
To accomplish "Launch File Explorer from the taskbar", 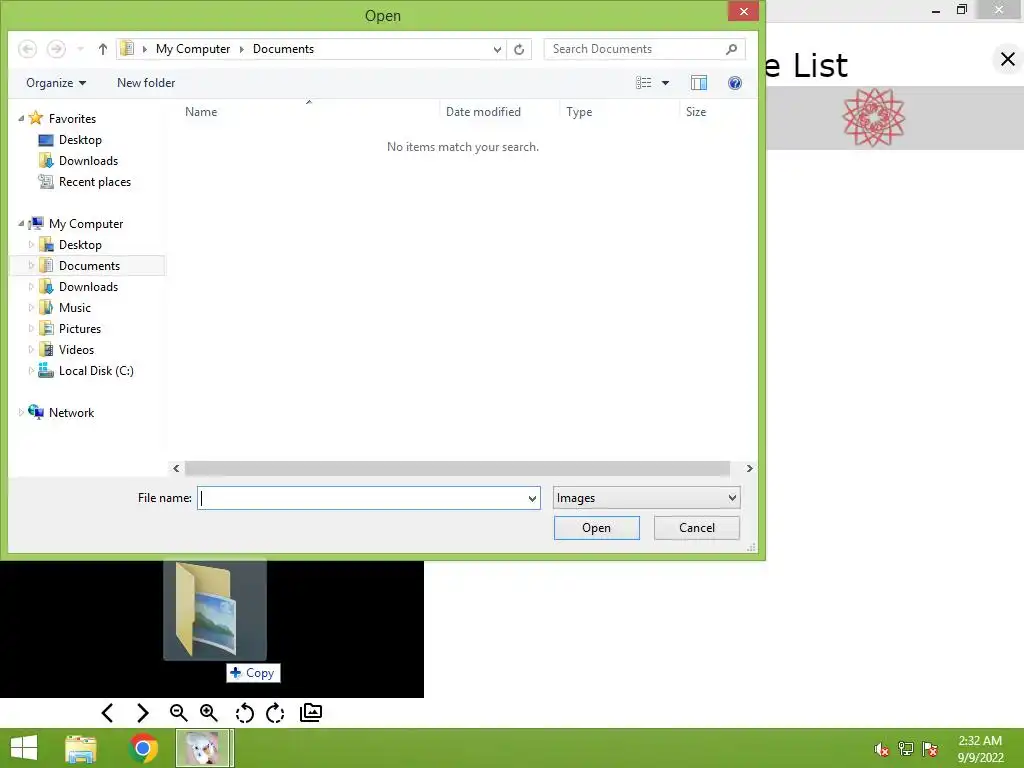I will click(x=81, y=748).
